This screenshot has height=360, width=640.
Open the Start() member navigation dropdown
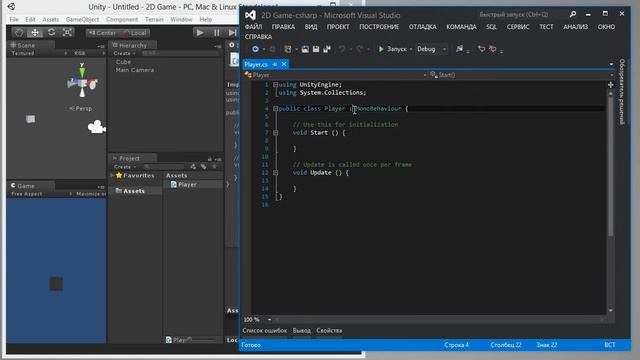(522, 75)
